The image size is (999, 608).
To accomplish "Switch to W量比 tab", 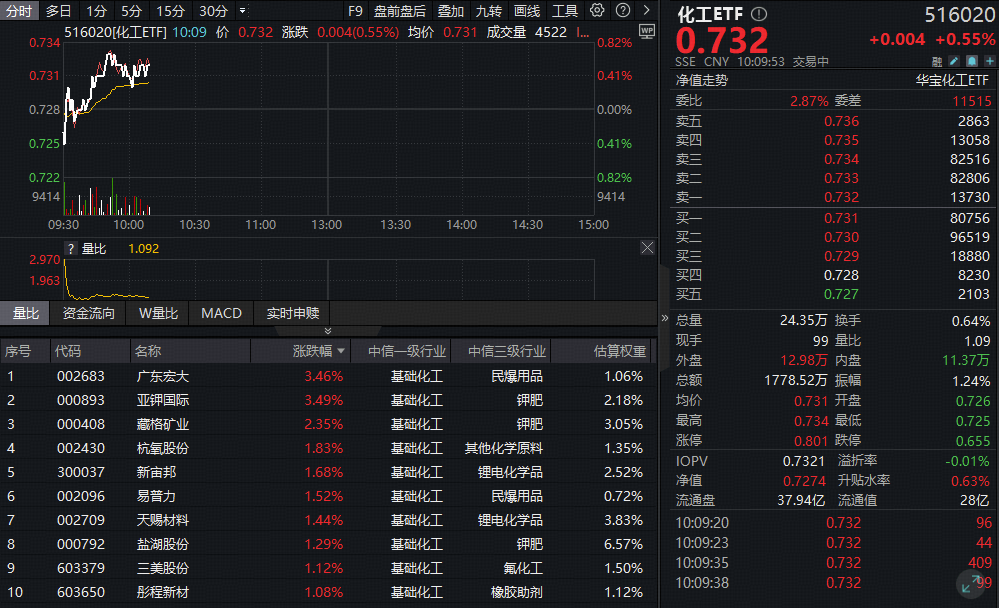I will [x=158, y=313].
